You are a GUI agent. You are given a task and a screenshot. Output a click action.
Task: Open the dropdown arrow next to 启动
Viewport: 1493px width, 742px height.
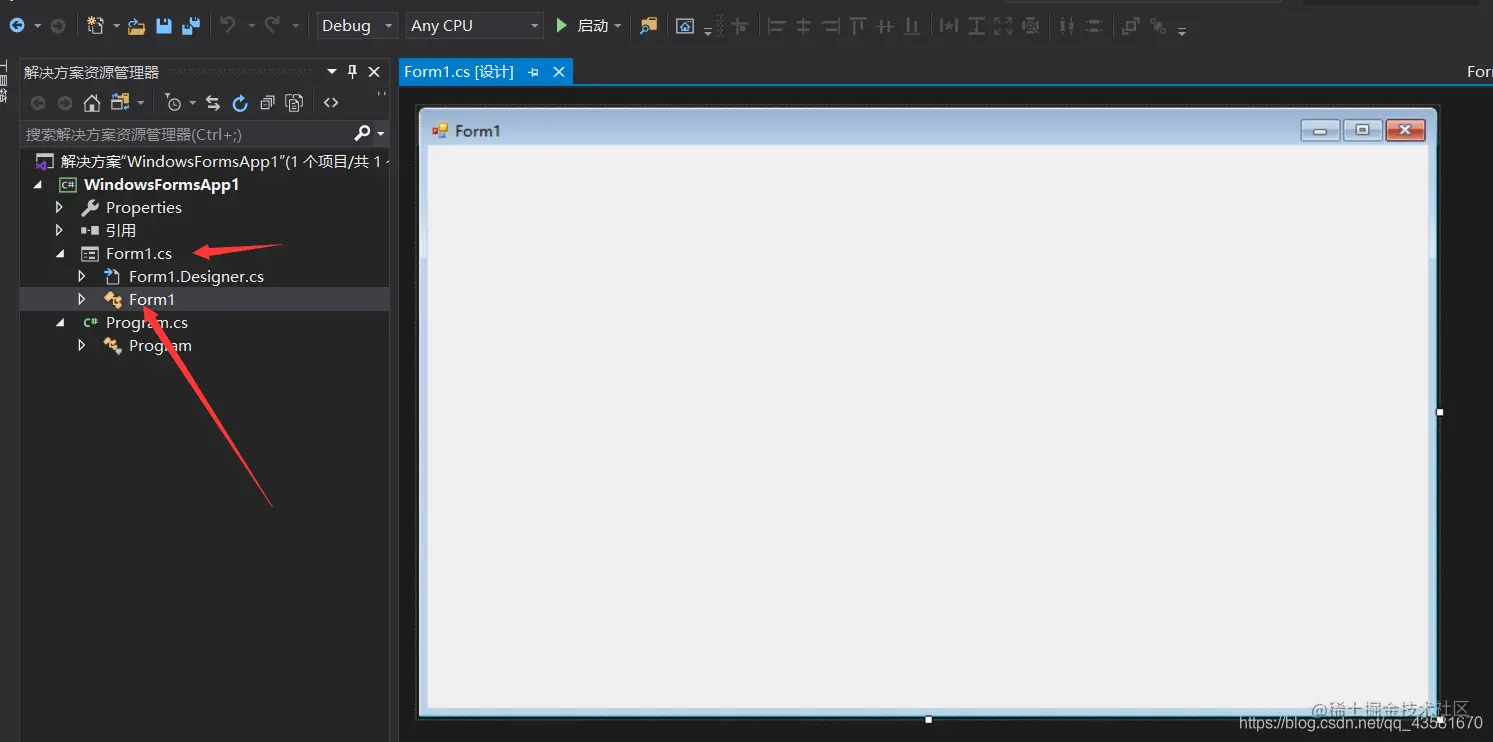coord(618,26)
